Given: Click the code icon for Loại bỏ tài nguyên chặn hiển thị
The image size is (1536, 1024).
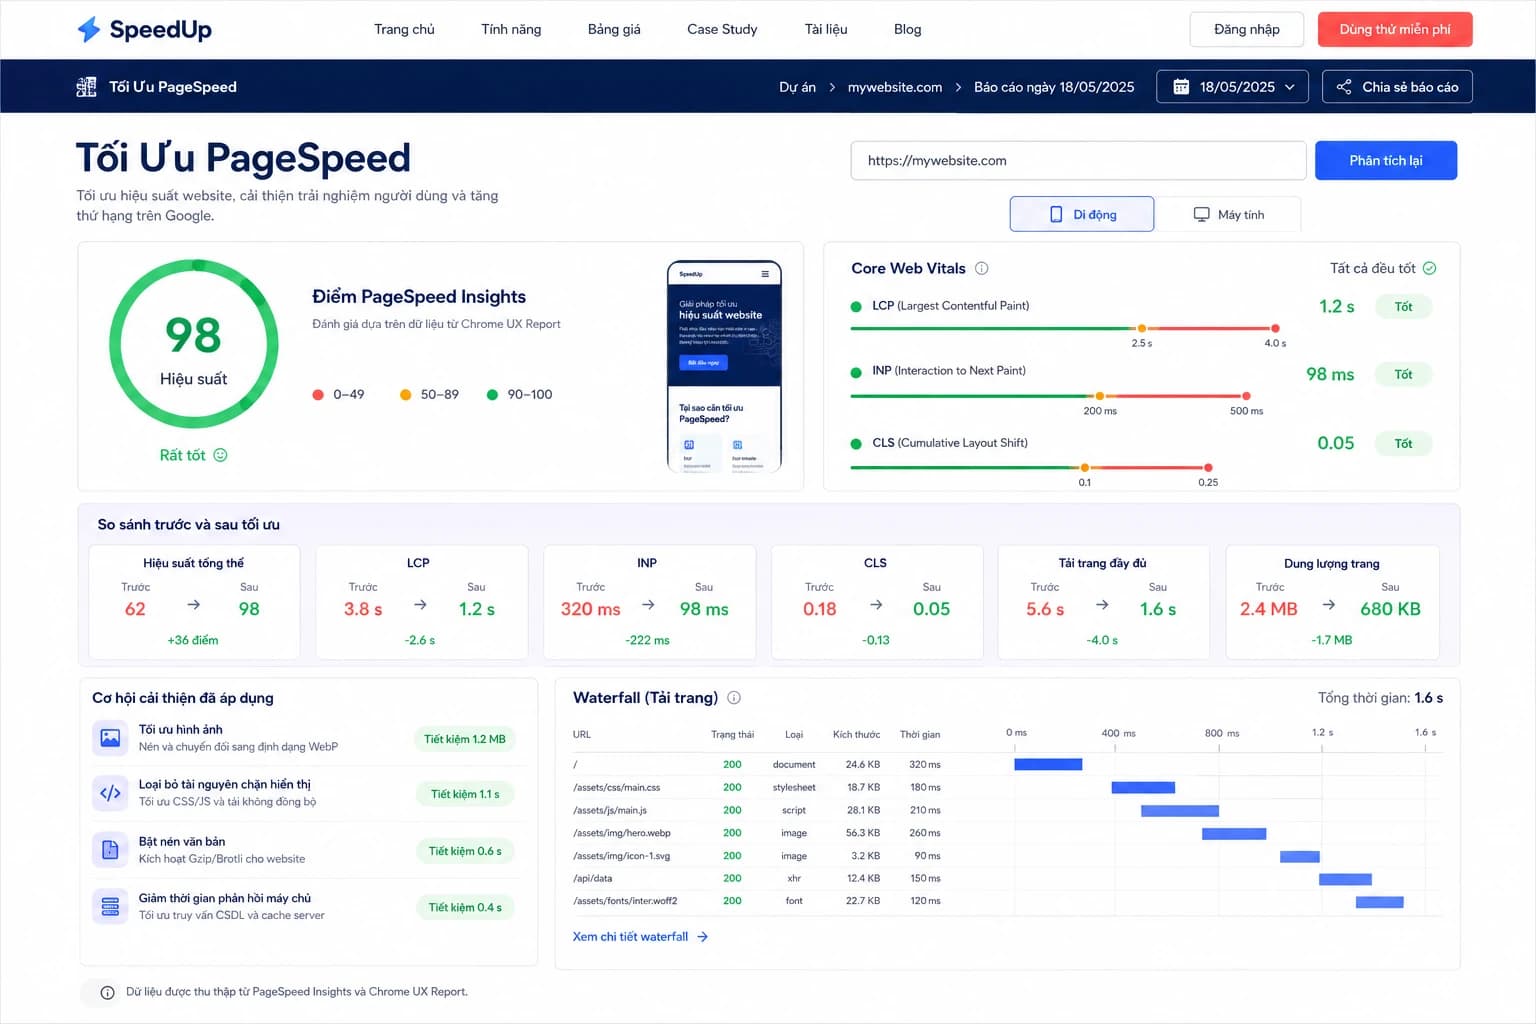Looking at the screenshot, I should 110,793.
